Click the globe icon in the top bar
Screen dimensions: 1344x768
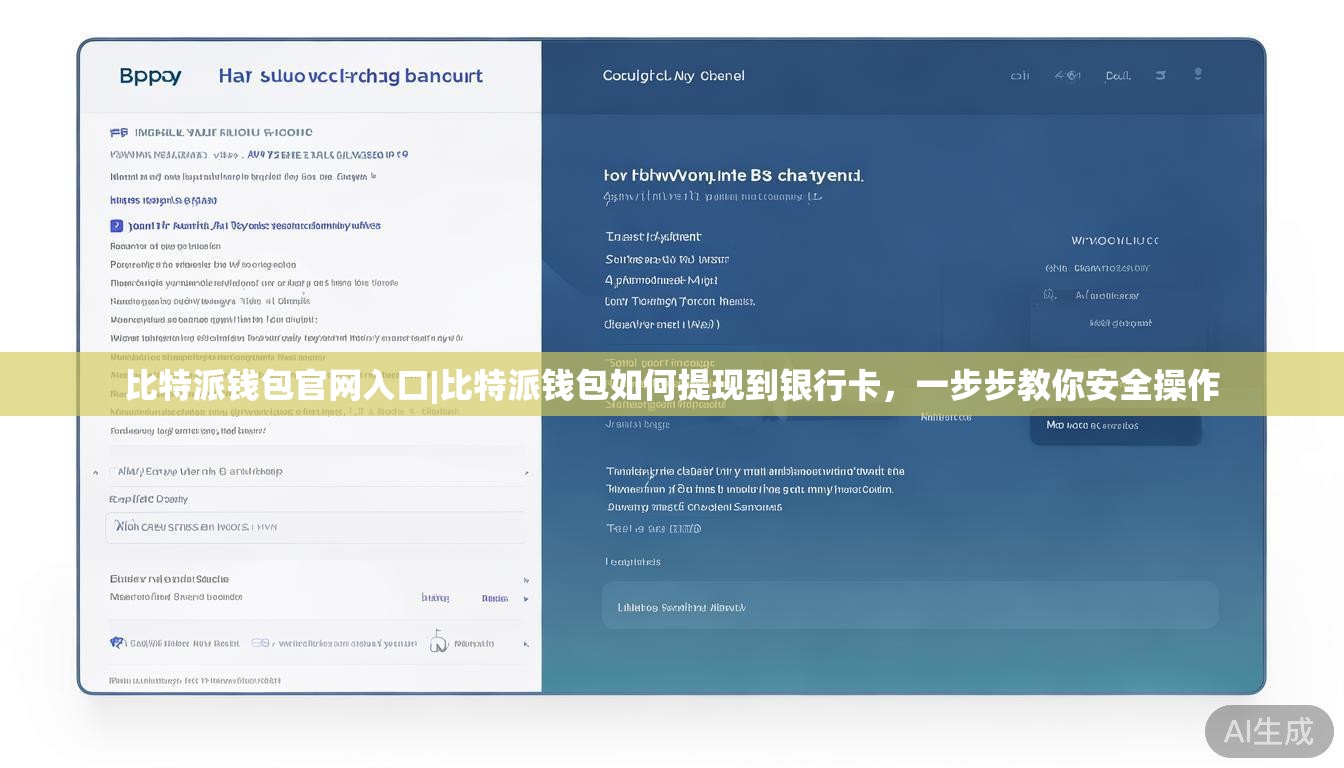(x=1069, y=75)
